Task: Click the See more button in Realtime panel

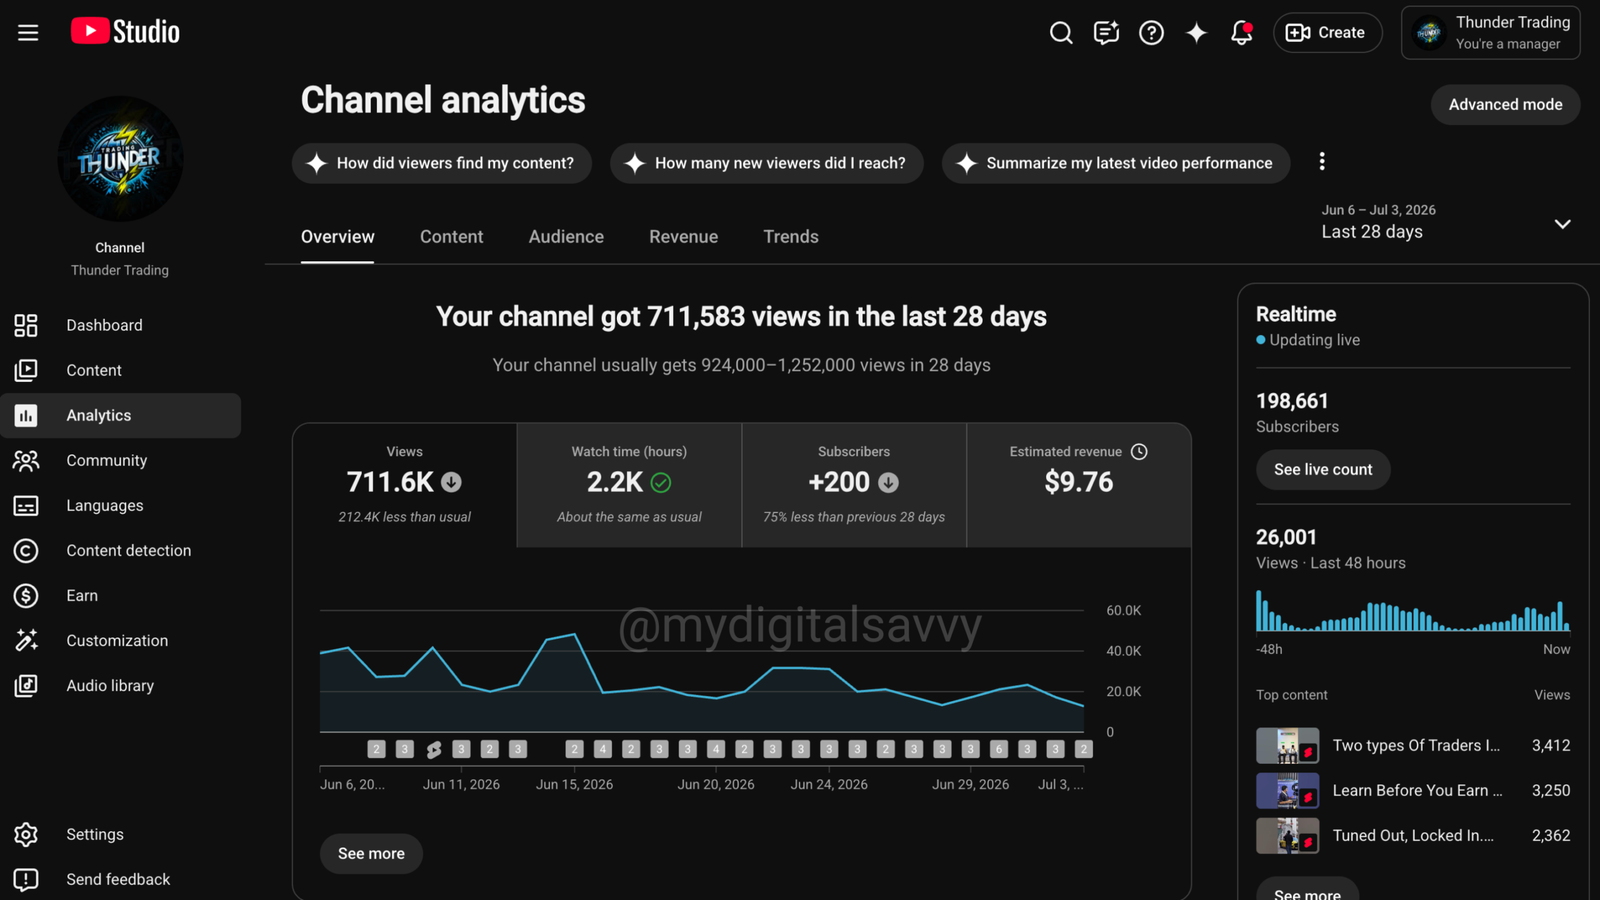Action: [x=1307, y=890]
